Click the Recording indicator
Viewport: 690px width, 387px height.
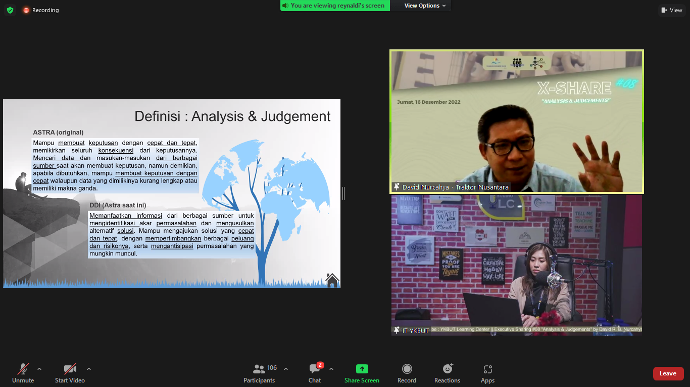[41, 10]
